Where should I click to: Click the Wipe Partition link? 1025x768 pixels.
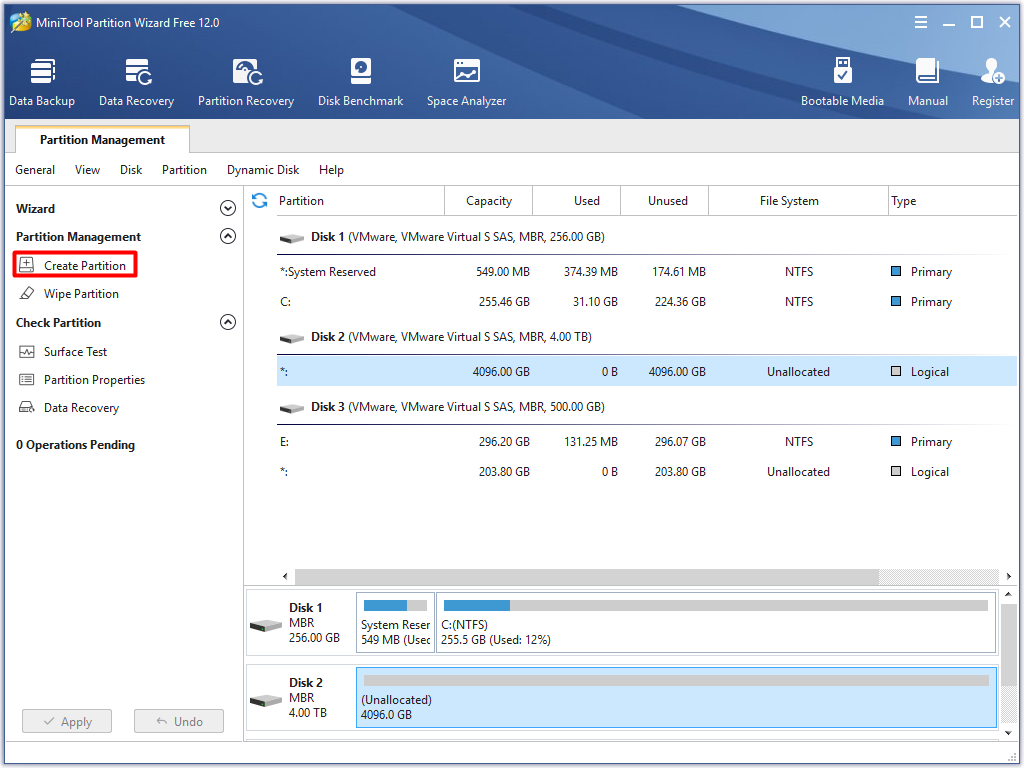tap(81, 294)
